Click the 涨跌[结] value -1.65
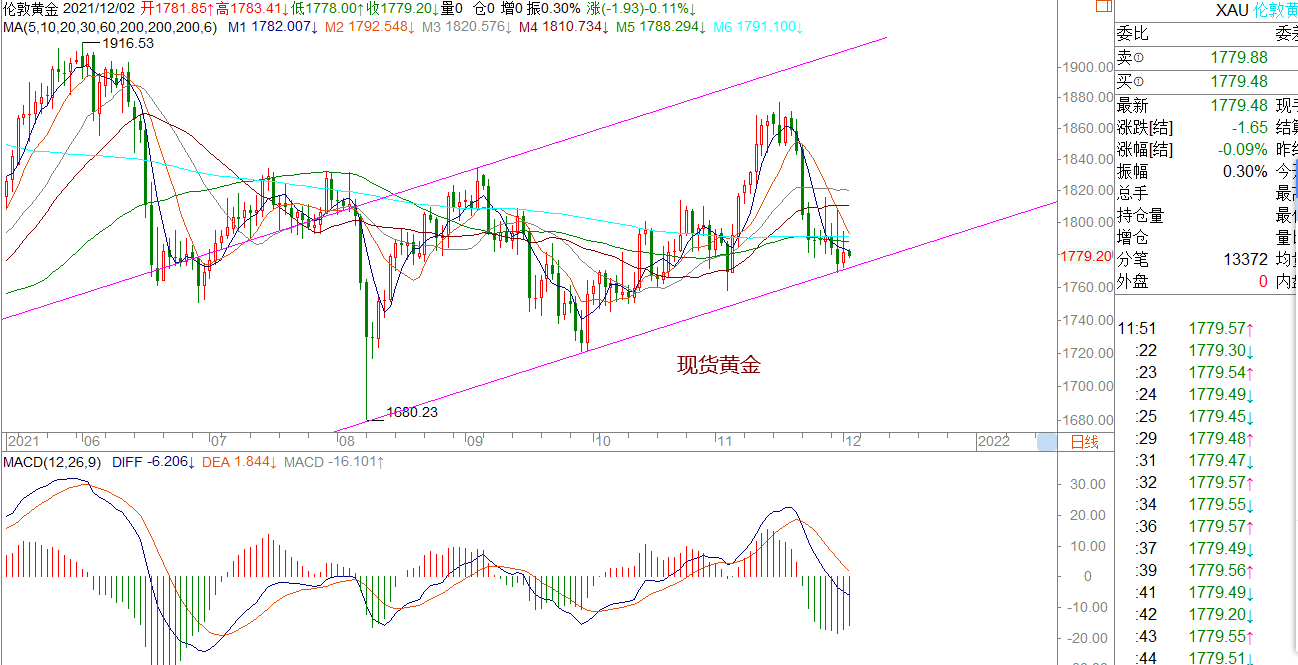 (x=1251, y=127)
